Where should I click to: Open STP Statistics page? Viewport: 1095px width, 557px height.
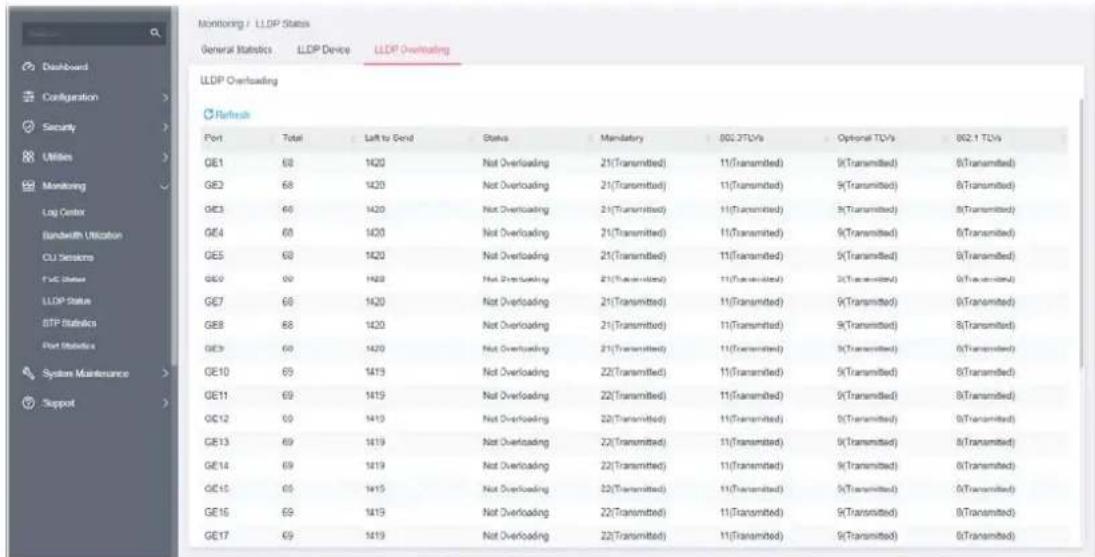tap(68, 323)
